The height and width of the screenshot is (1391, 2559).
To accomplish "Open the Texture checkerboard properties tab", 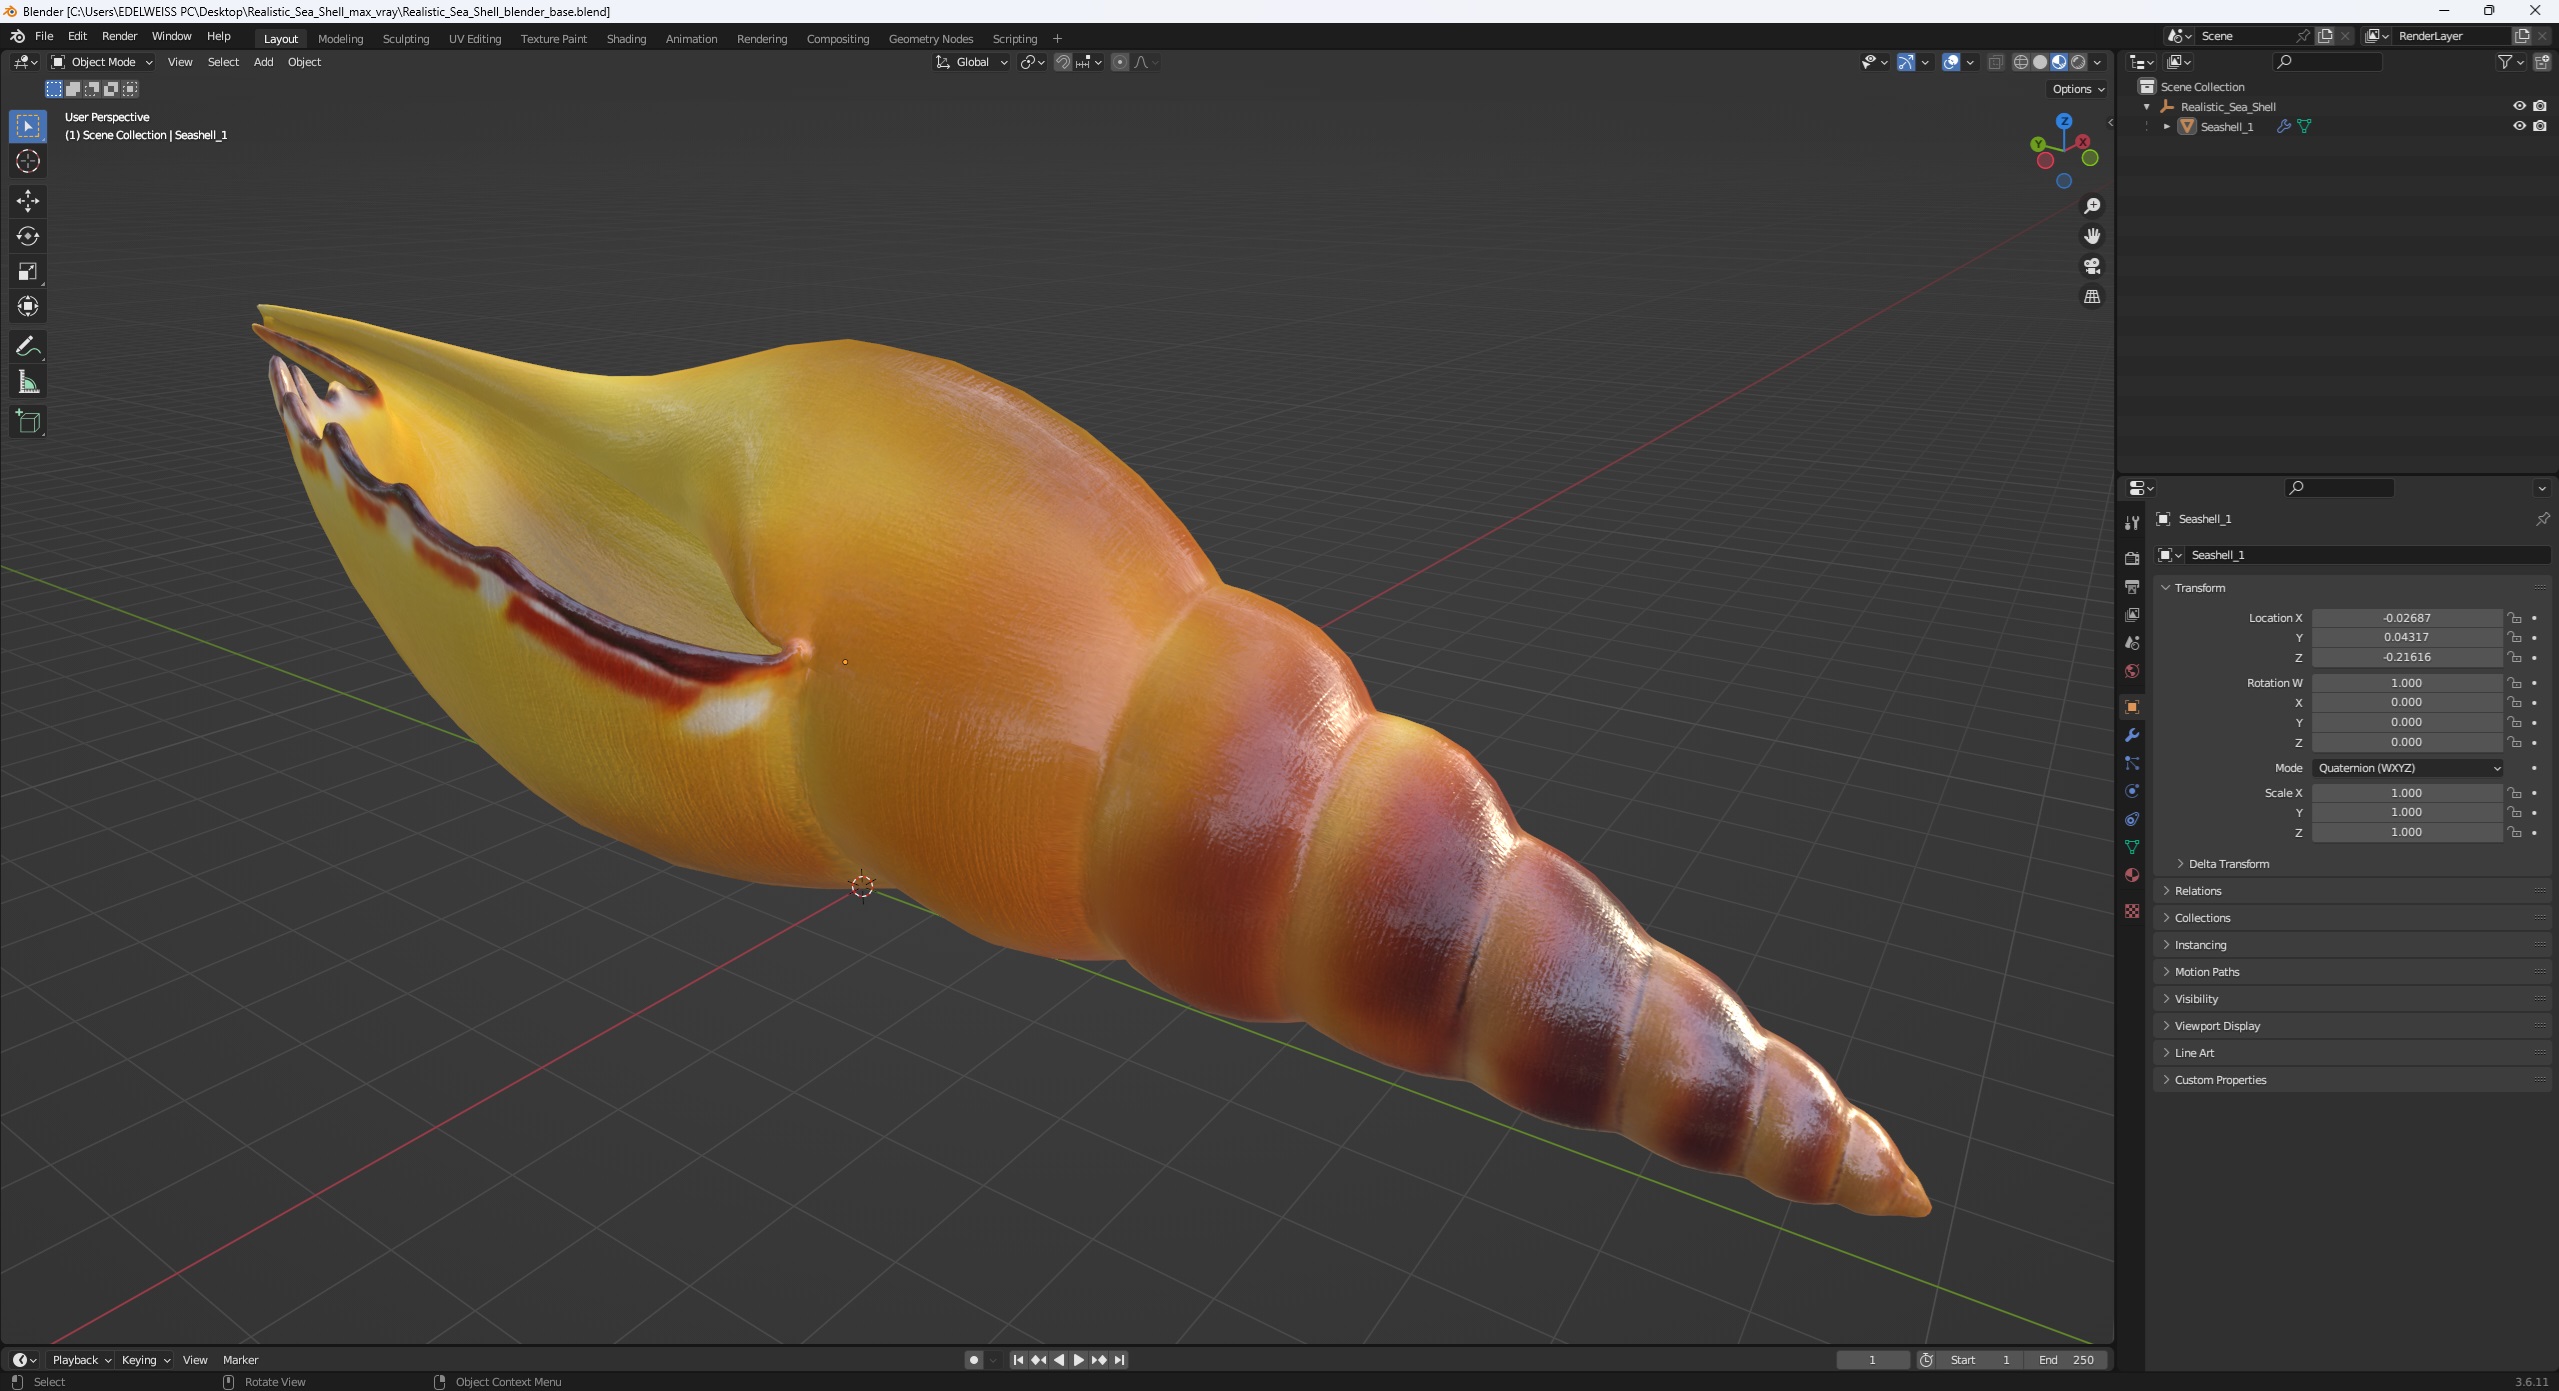I will click(x=2132, y=911).
